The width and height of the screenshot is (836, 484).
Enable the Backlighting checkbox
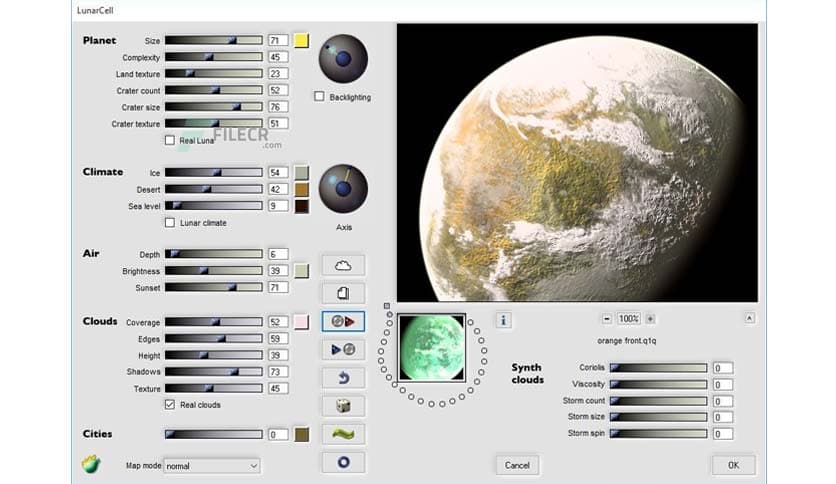(x=319, y=96)
